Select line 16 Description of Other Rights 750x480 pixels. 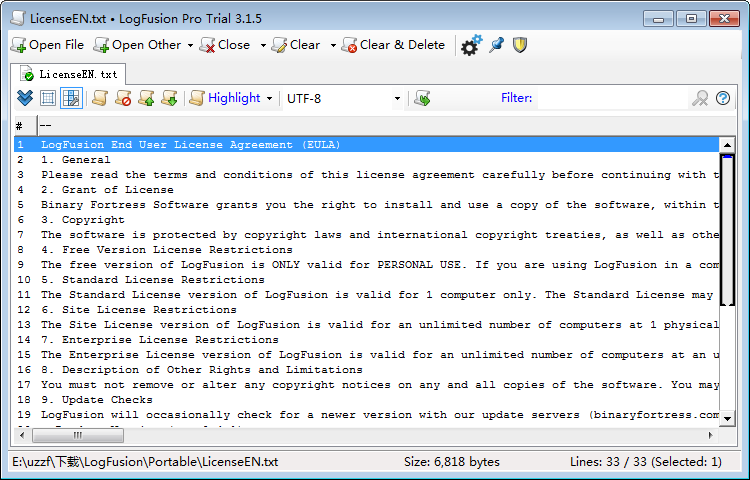pos(366,370)
